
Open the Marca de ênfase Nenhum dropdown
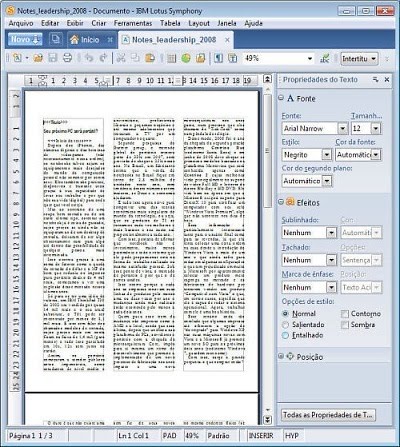[x=331, y=287]
